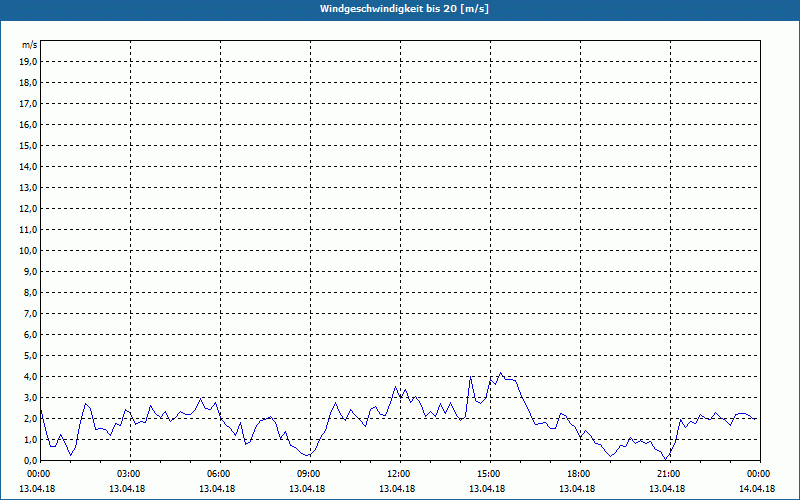Select the 6,0 y-axis value
The image size is (800, 500).
click(30, 335)
